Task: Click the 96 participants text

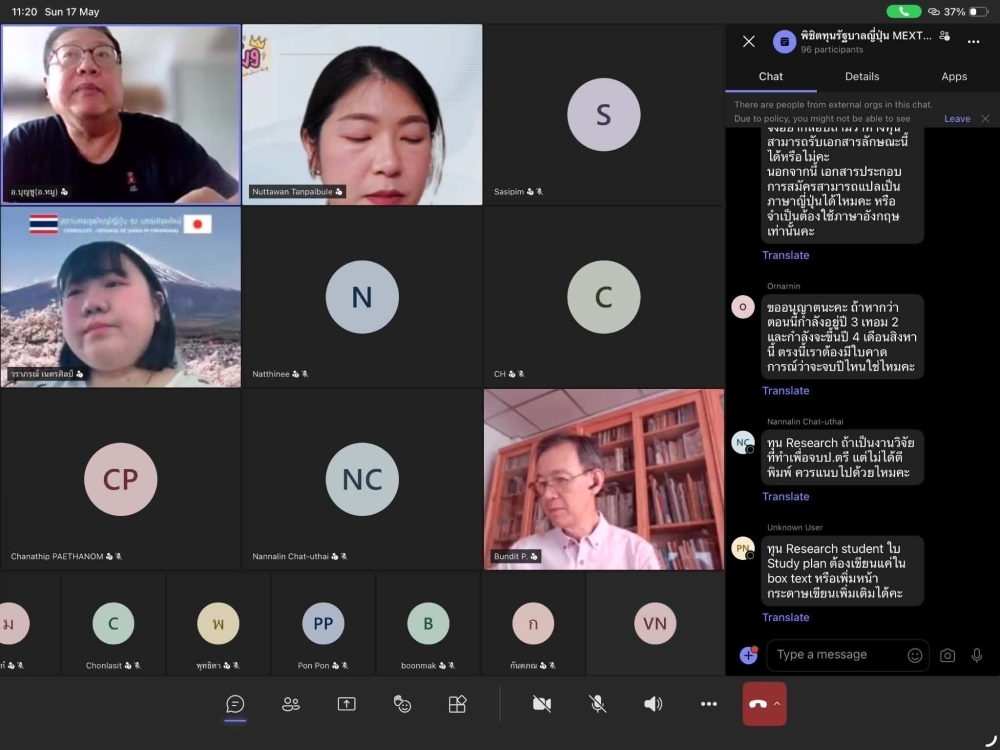Action: tap(832, 50)
